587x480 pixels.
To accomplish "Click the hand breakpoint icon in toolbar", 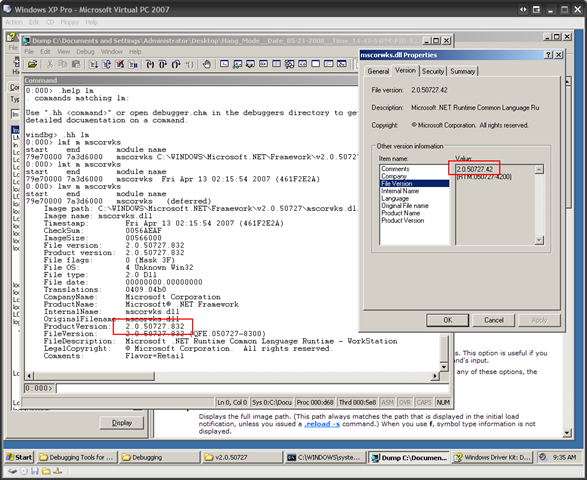I will pyautogui.click(x=207, y=64).
